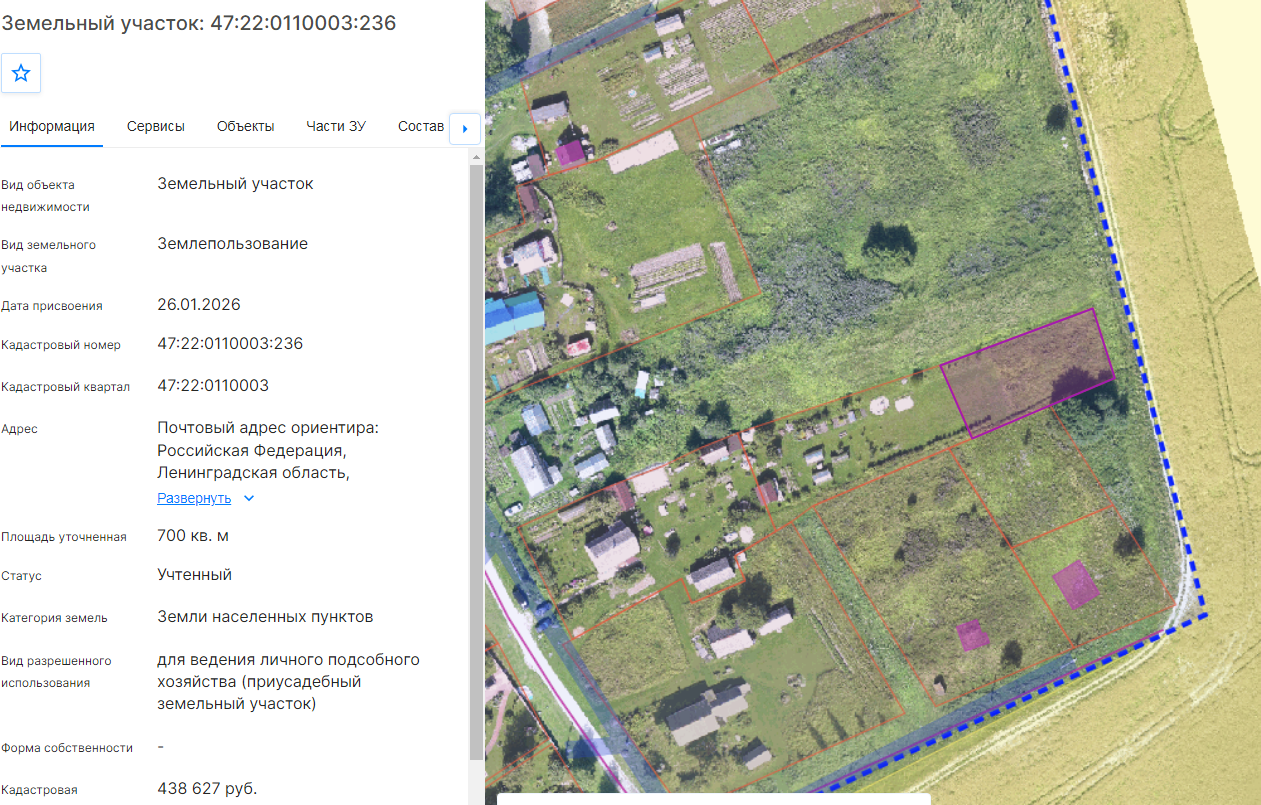Click the white panel at the map bottom
This screenshot has height=805, width=1261.
[x=714, y=799]
